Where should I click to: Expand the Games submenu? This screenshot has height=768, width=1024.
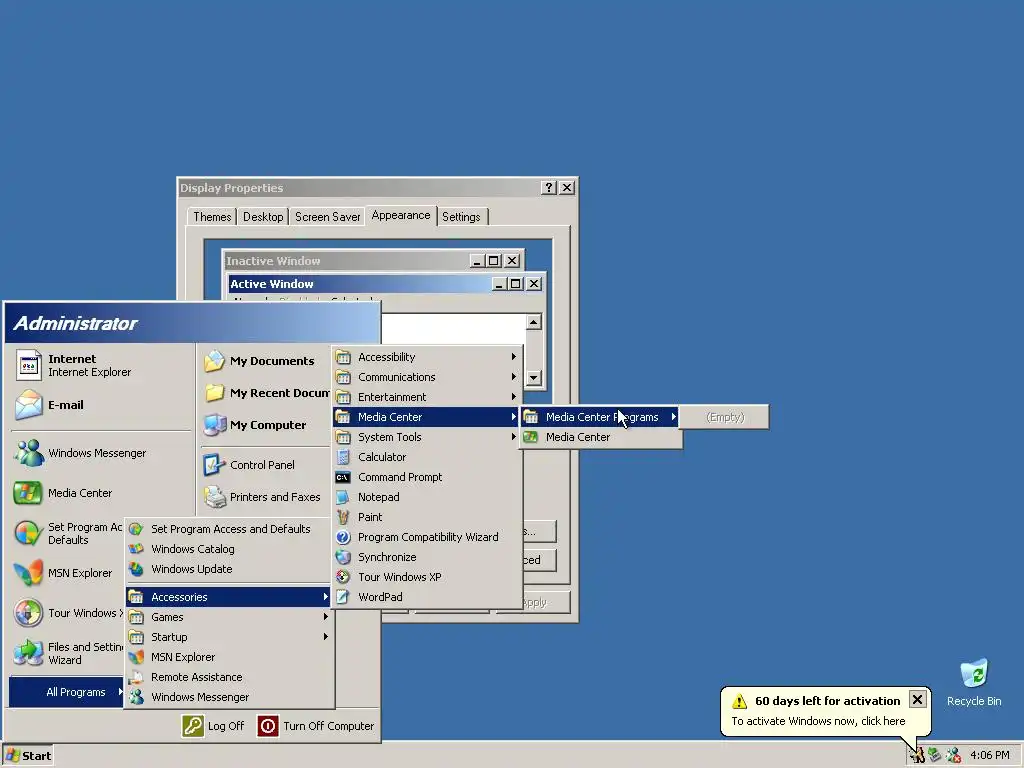coord(229,617)
